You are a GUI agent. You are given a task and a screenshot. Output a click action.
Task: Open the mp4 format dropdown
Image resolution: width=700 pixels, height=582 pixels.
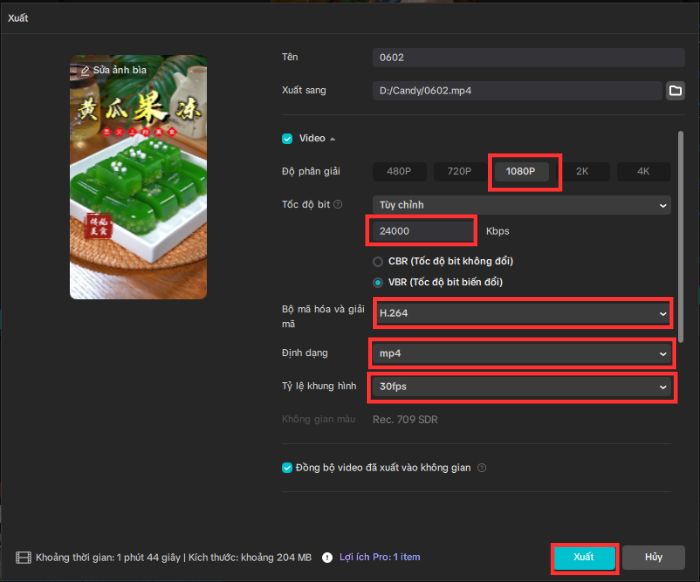(521, 353)
